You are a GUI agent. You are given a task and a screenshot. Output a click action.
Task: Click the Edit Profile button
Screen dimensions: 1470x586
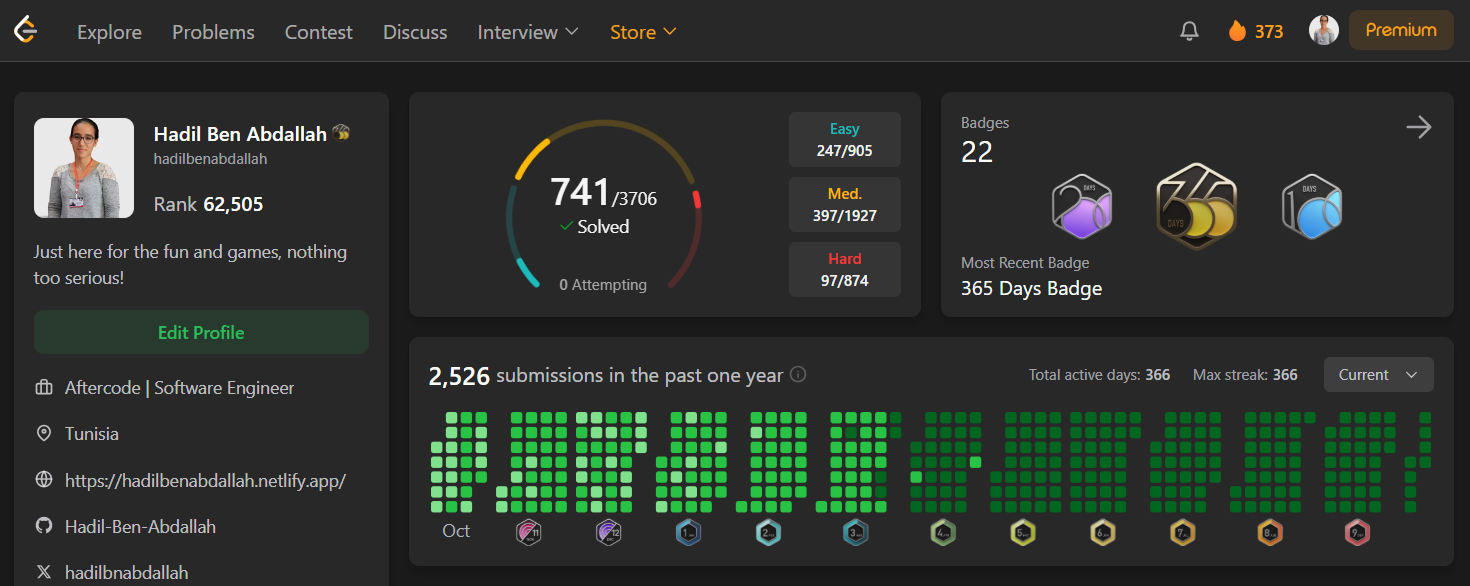[201, 332]
